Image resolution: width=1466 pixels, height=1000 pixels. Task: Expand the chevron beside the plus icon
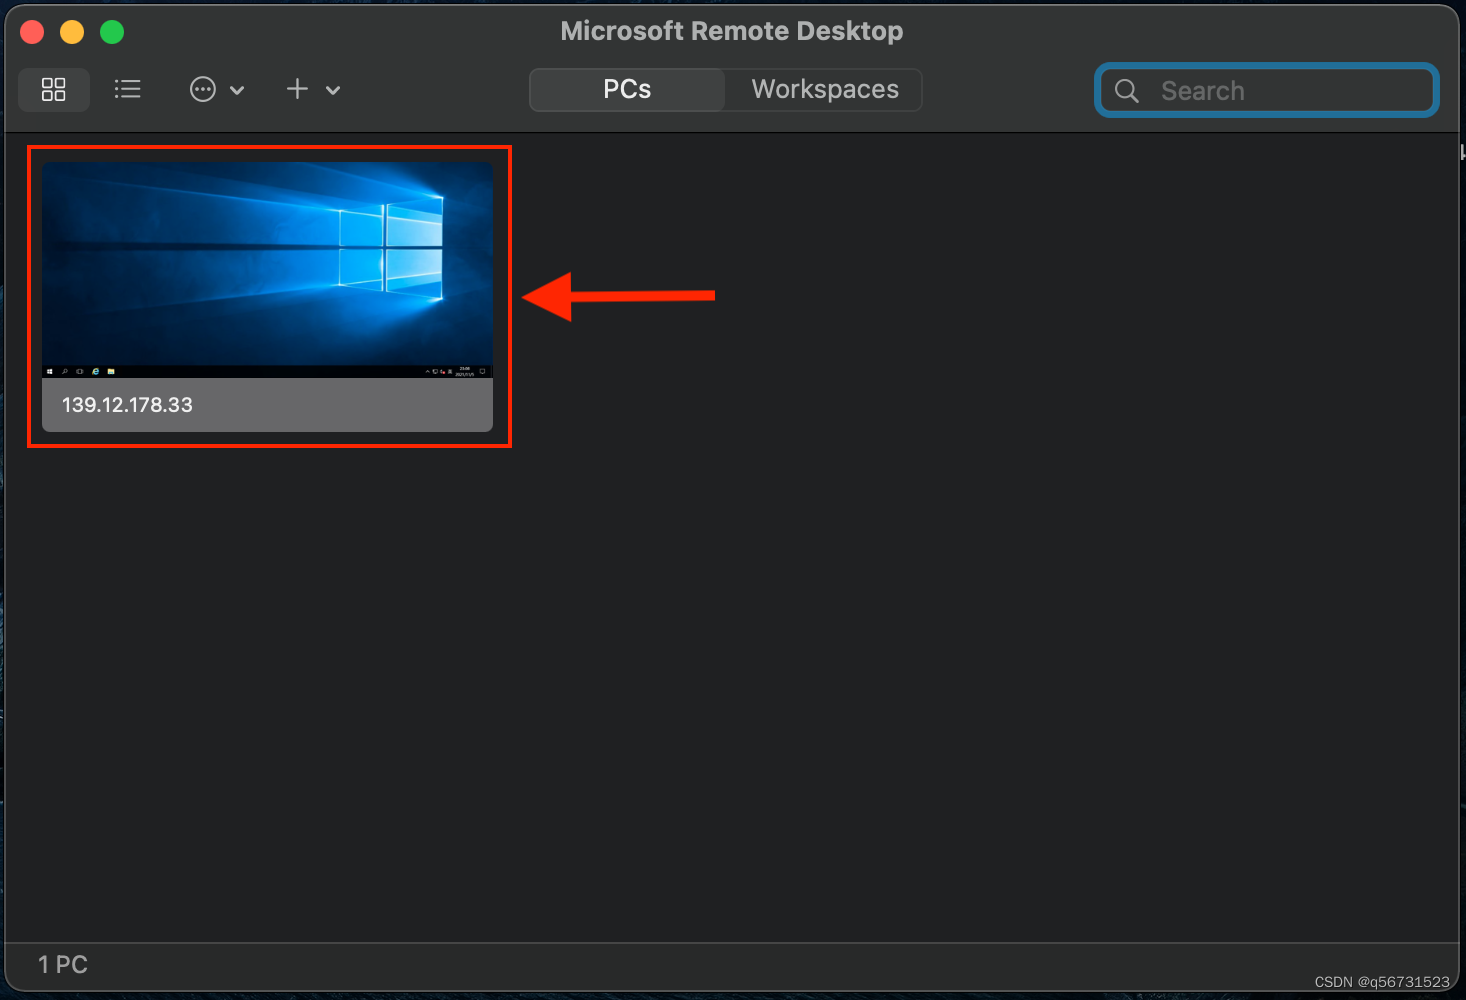coord(333,90)
